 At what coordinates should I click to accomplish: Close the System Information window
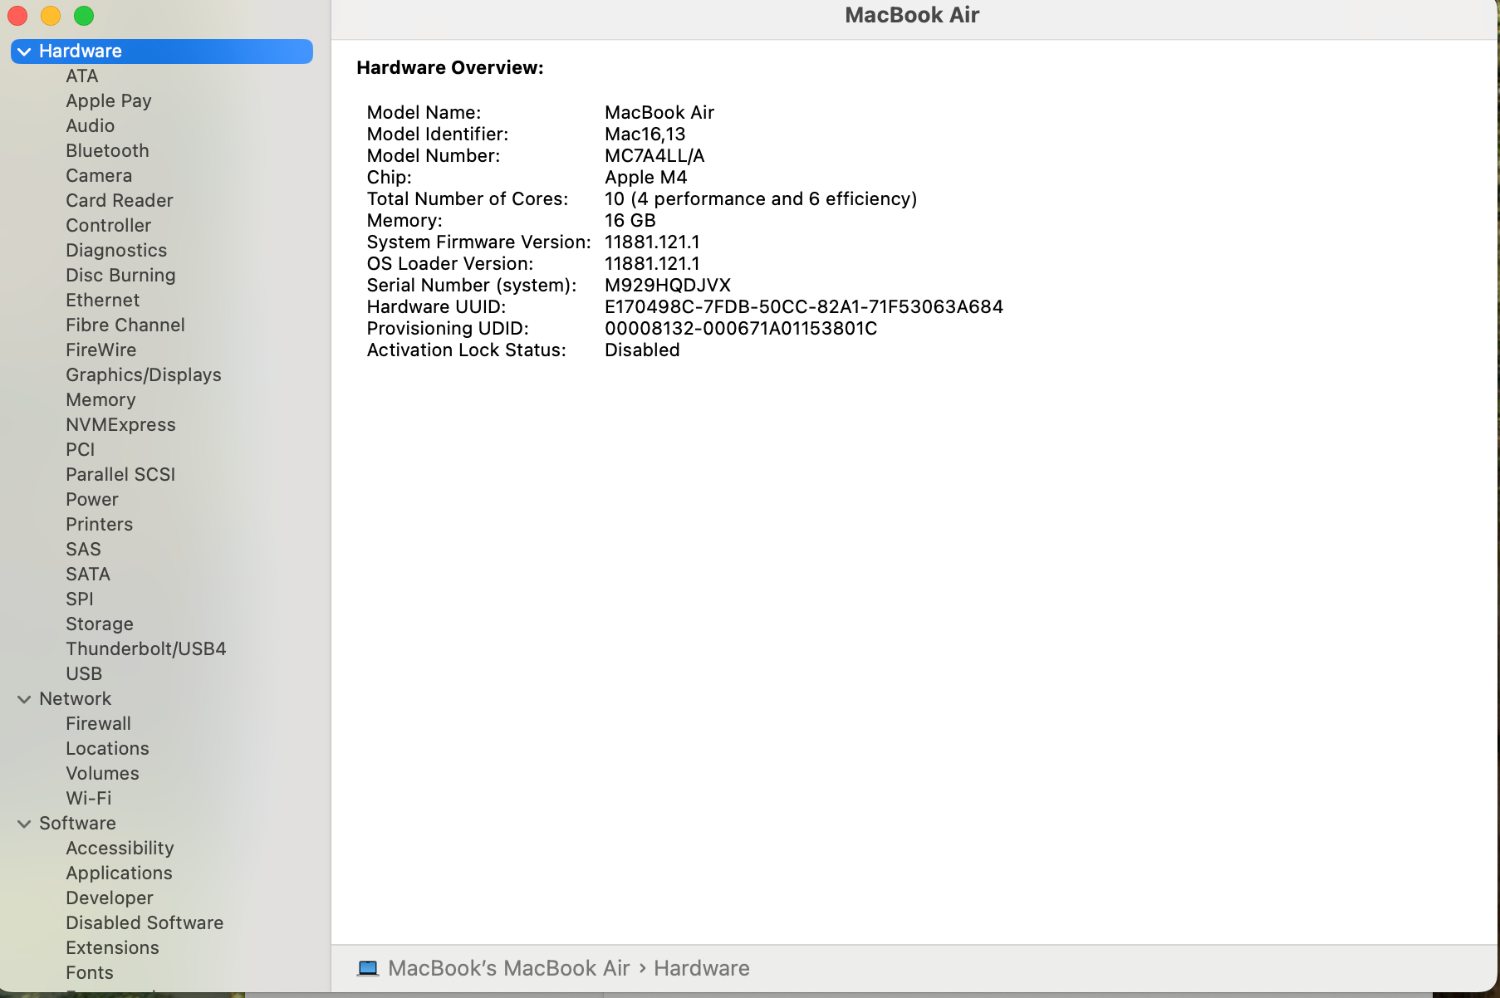(17, 16)
